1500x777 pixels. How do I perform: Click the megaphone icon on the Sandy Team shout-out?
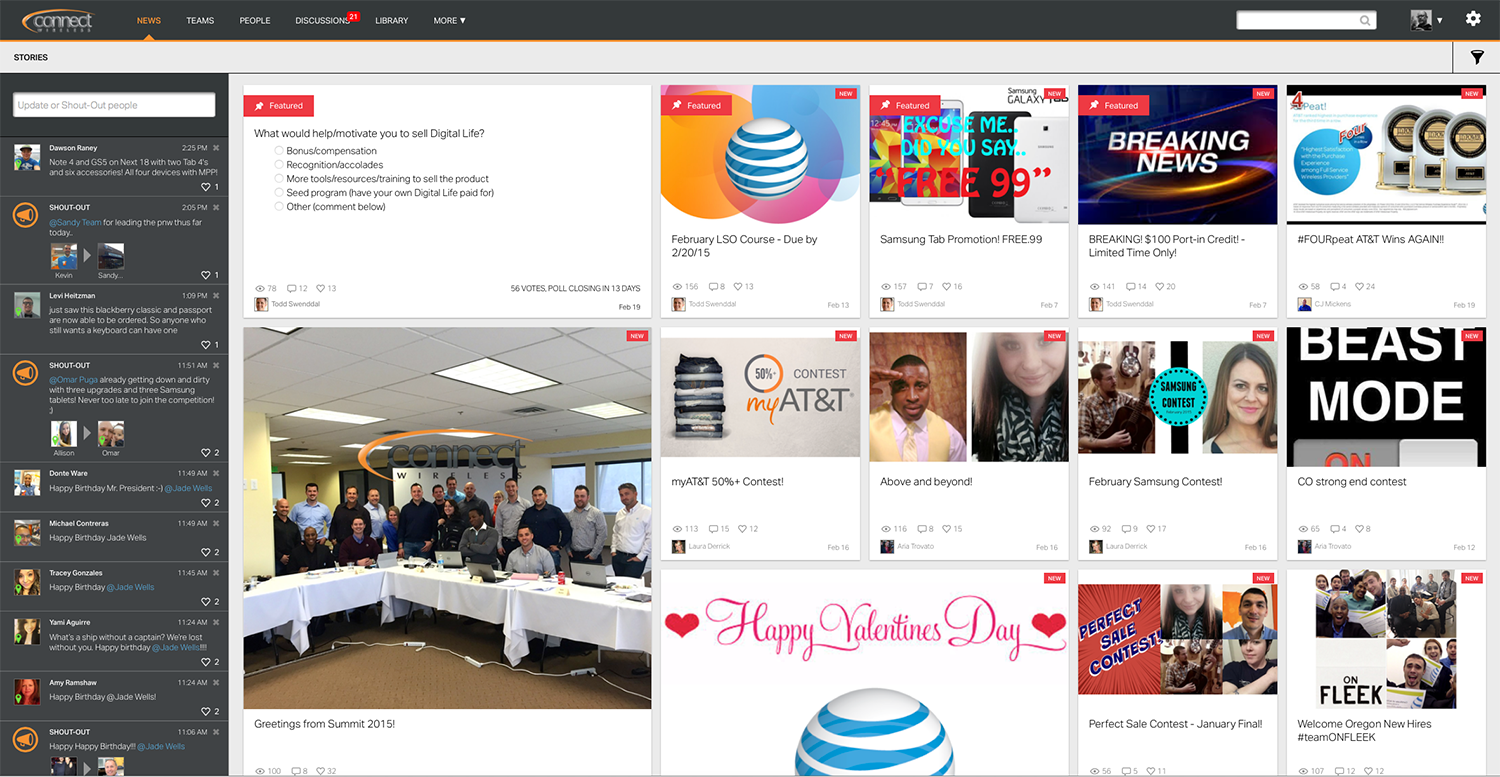pyautogui.click(x=26, y=215)
